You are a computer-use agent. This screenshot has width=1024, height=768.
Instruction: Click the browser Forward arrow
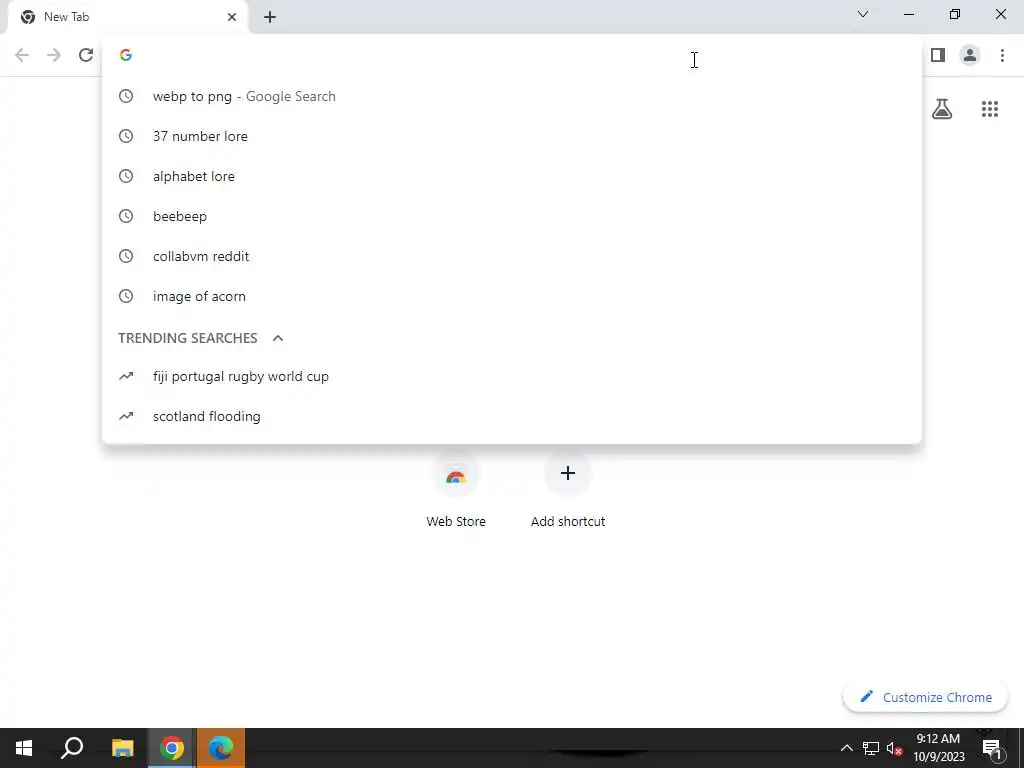[54, 56]
